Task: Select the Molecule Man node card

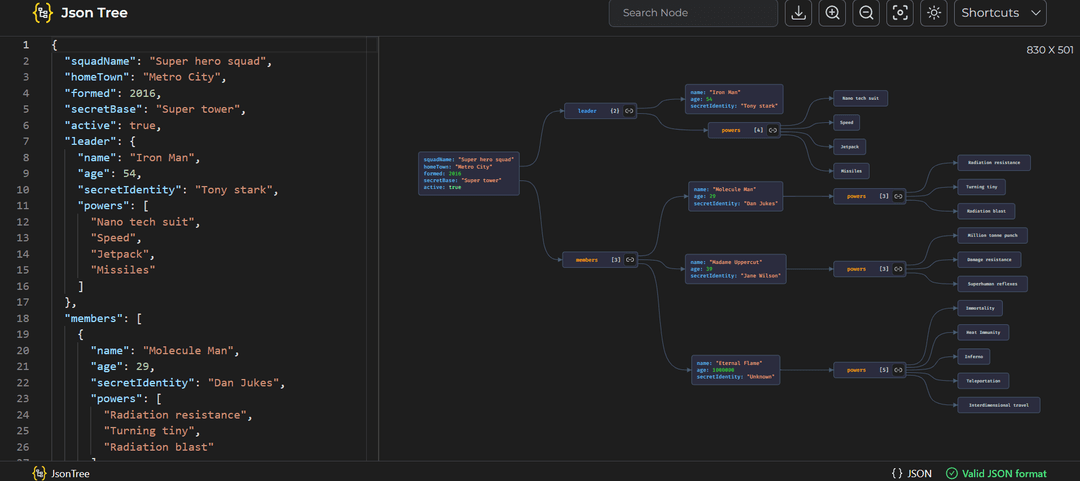Action: tap(736, 196)
